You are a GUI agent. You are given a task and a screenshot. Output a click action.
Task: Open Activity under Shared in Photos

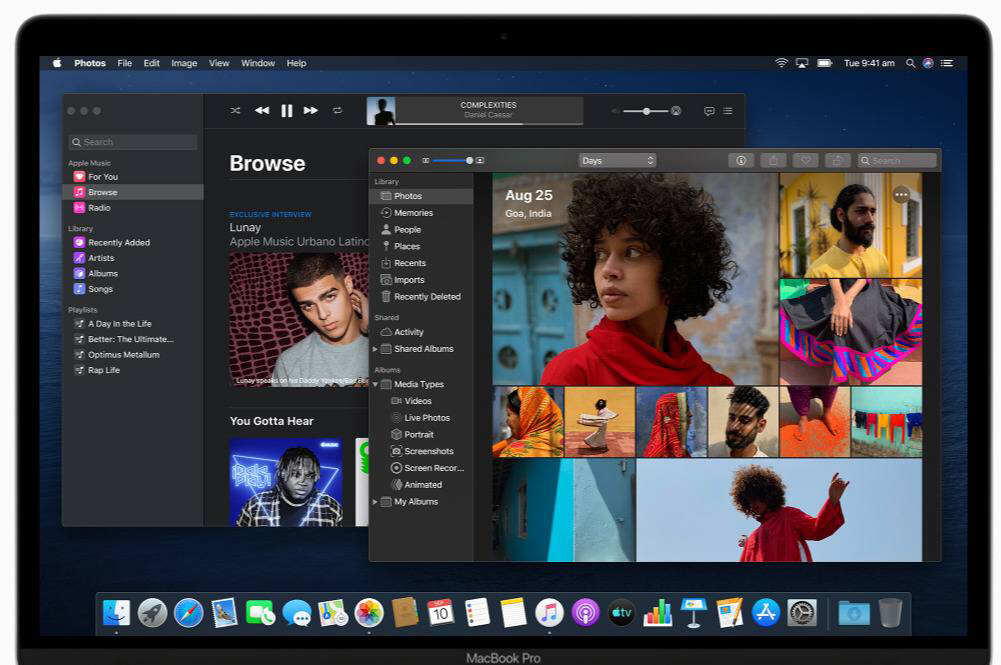coord(422,332)
